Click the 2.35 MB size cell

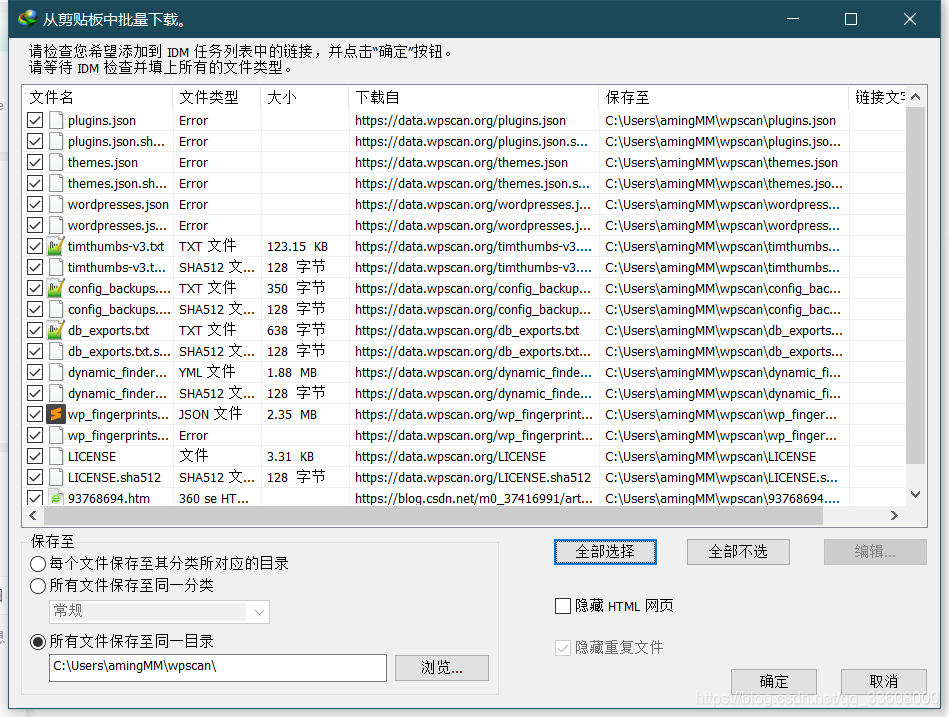point(292,414)
